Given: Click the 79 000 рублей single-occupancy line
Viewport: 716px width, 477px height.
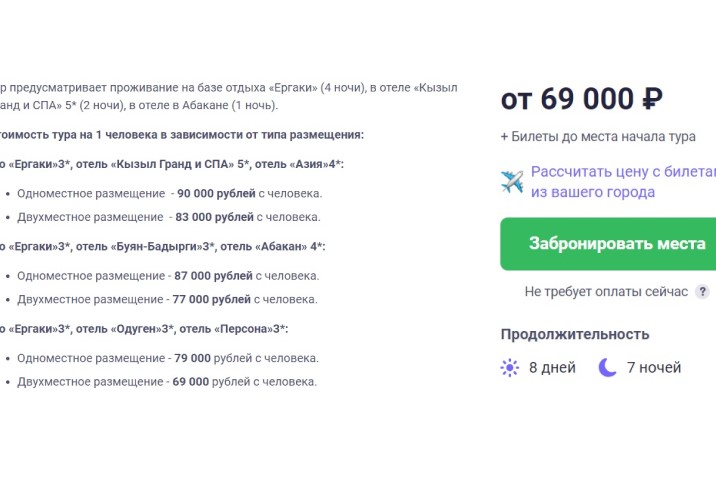Looking at the screenshot, I should coord(168,357).
